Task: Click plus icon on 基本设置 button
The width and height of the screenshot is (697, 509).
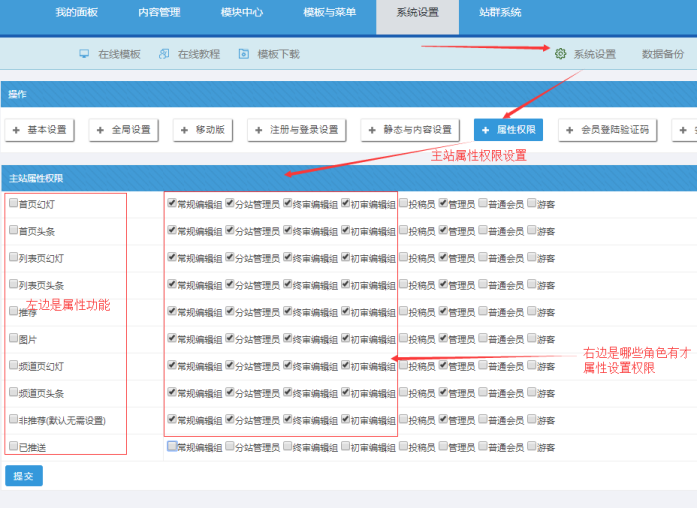Action: [15, 130]
